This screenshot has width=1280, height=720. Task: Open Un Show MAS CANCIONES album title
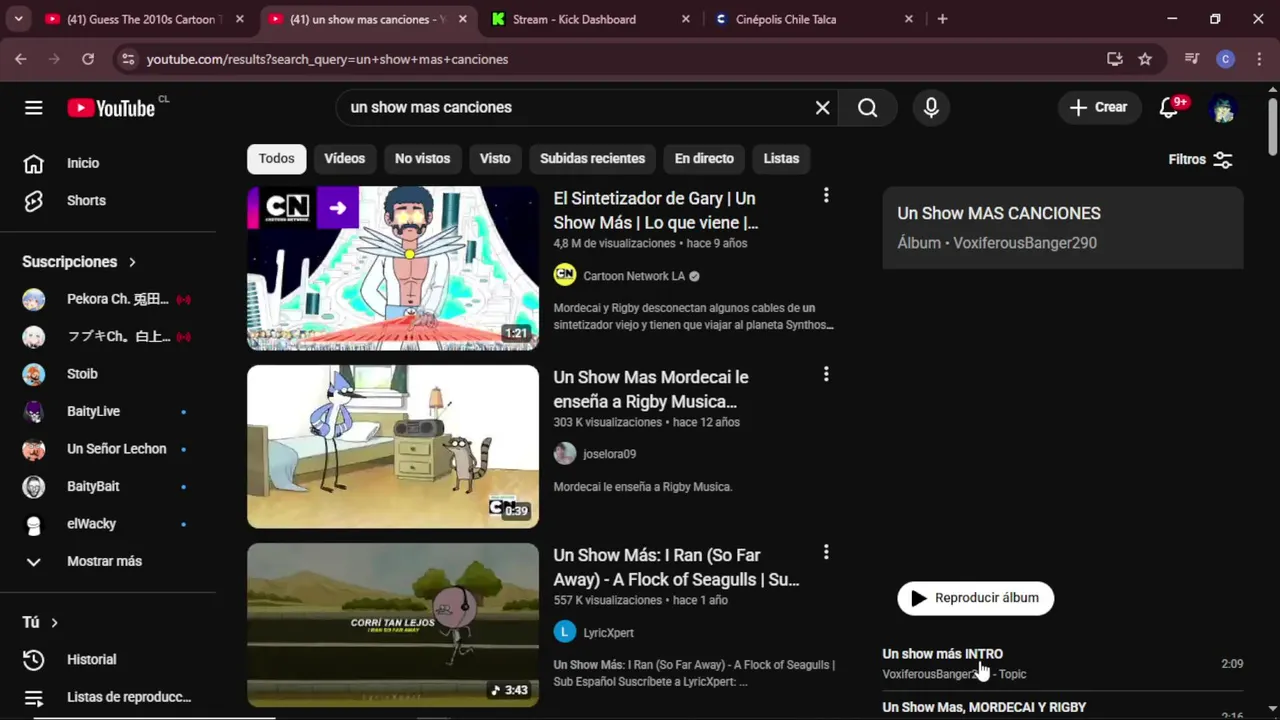[999, 213]
